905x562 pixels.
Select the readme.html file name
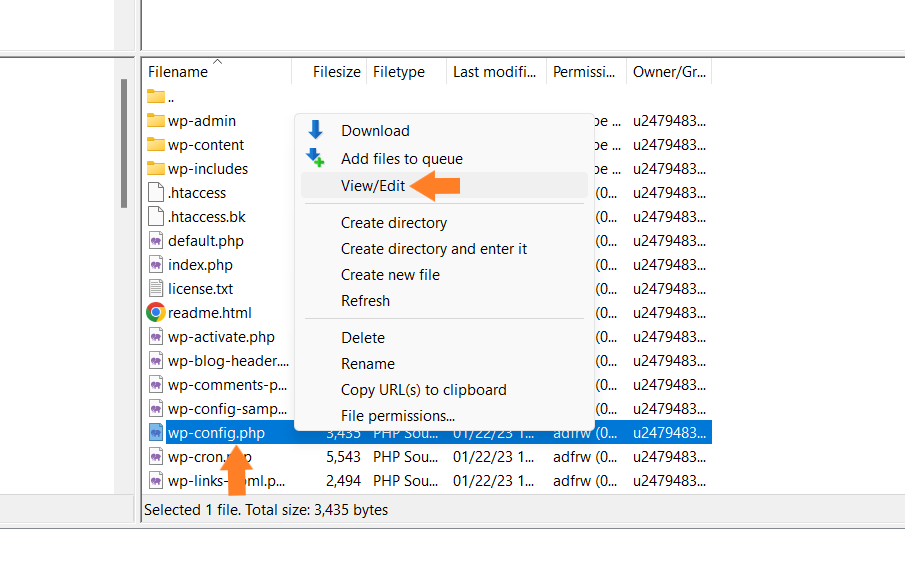click(x=210, y=313)
